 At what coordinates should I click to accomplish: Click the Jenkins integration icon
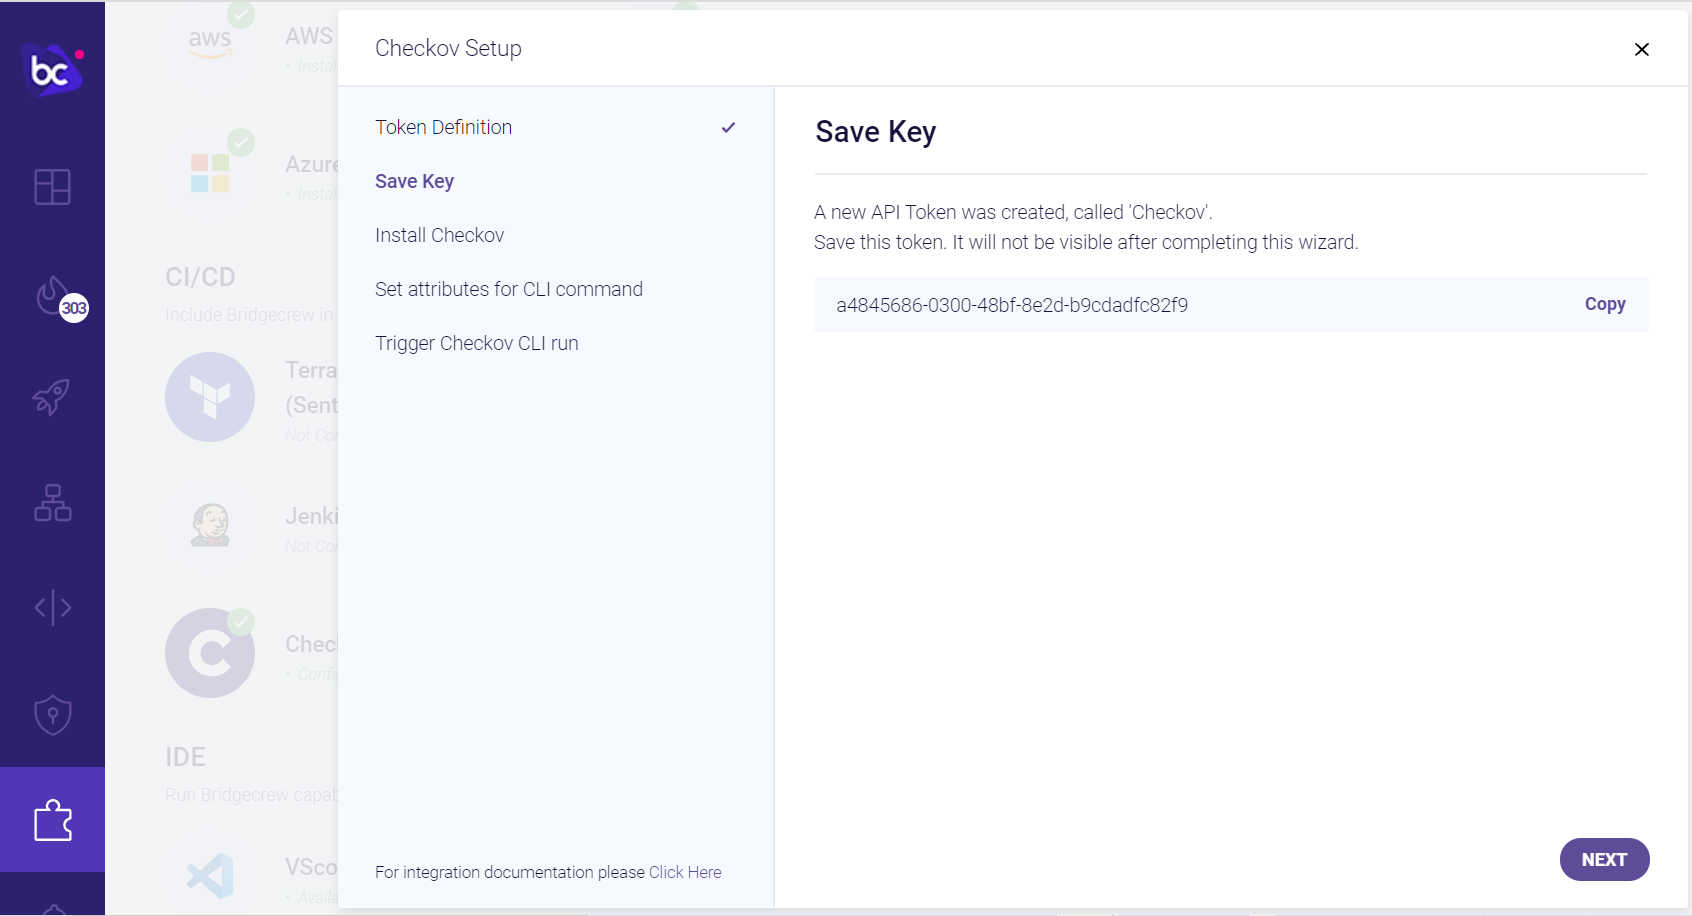210,524
